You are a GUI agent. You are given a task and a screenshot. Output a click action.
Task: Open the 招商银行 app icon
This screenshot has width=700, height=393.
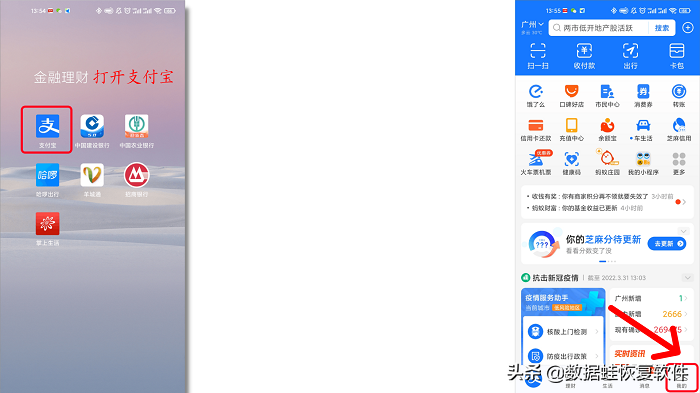click(137, 175)
